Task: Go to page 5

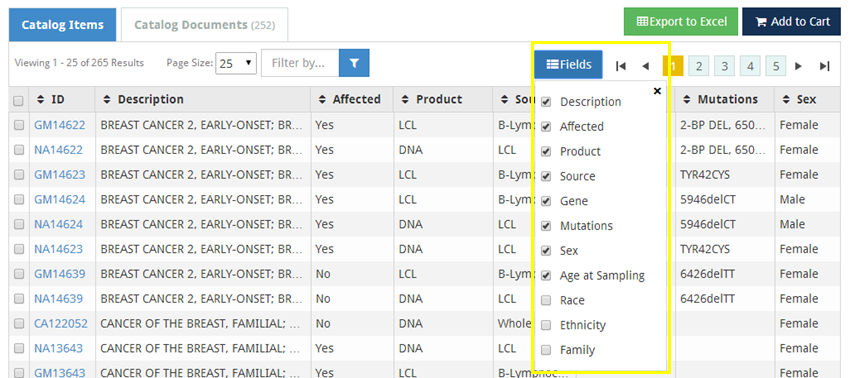Action: pyautogui.click(x=776, y=66)
